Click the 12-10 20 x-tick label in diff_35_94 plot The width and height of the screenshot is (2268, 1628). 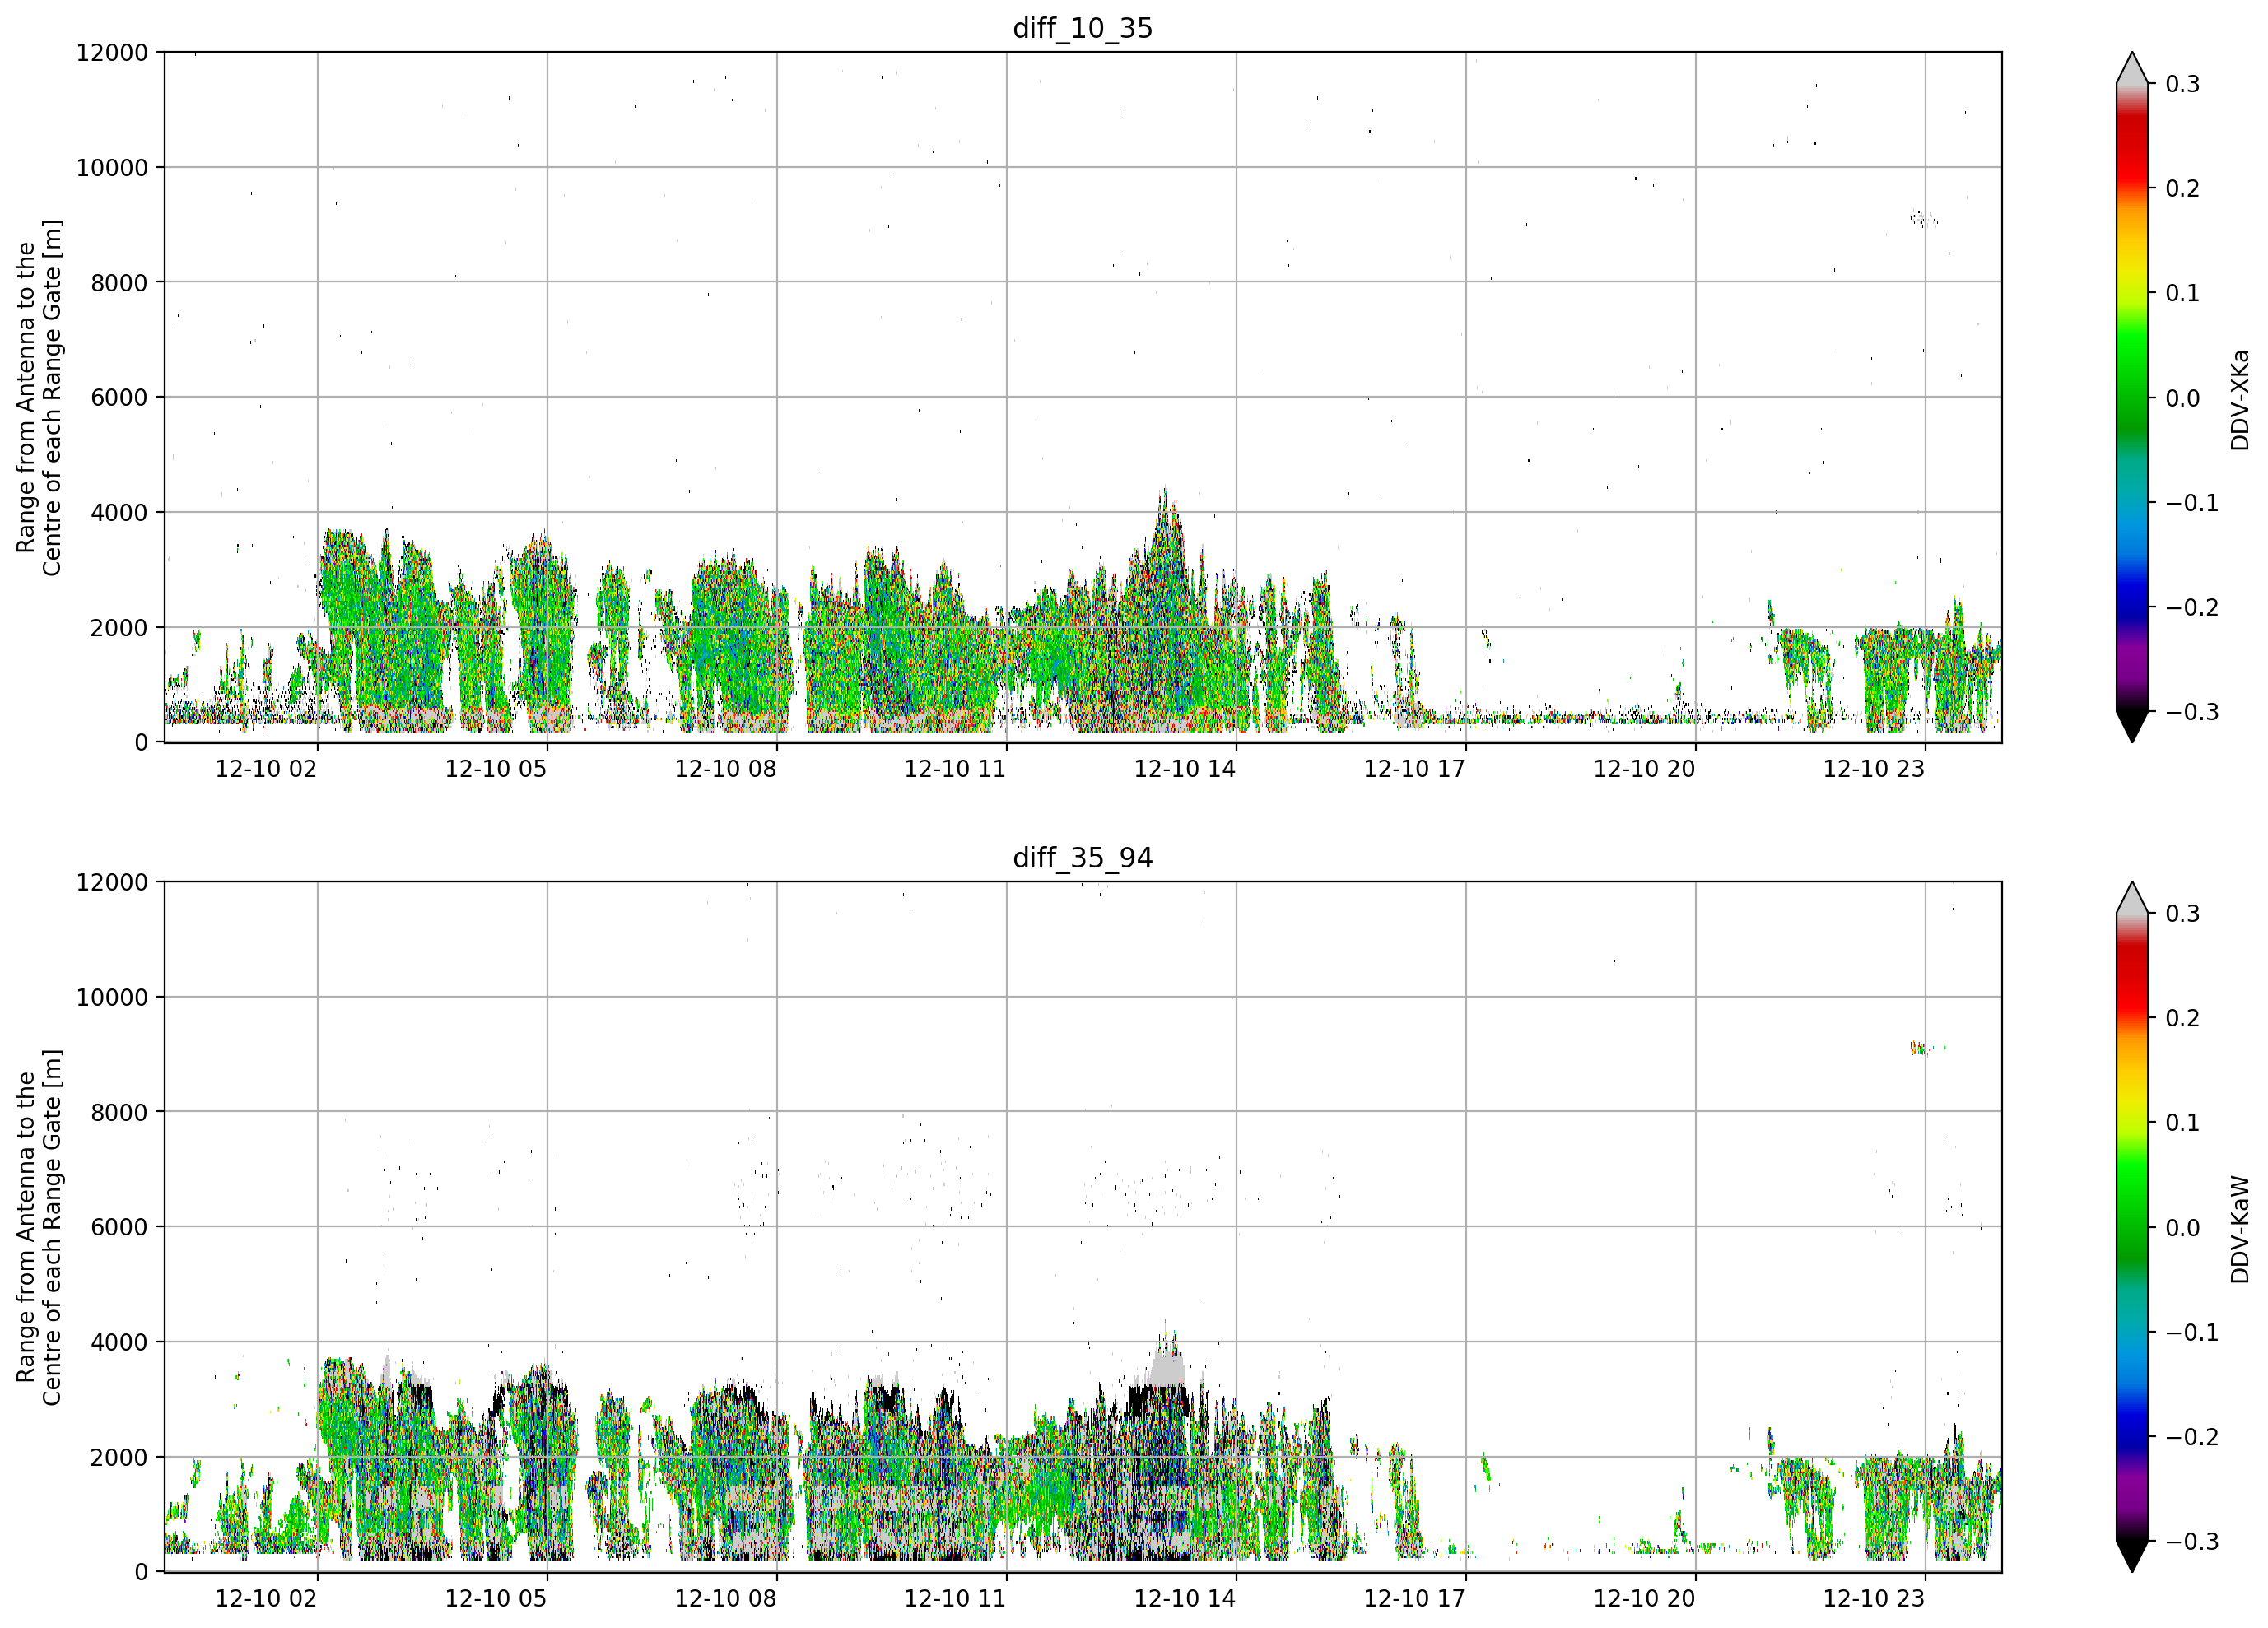(x=1644, y=1598)
